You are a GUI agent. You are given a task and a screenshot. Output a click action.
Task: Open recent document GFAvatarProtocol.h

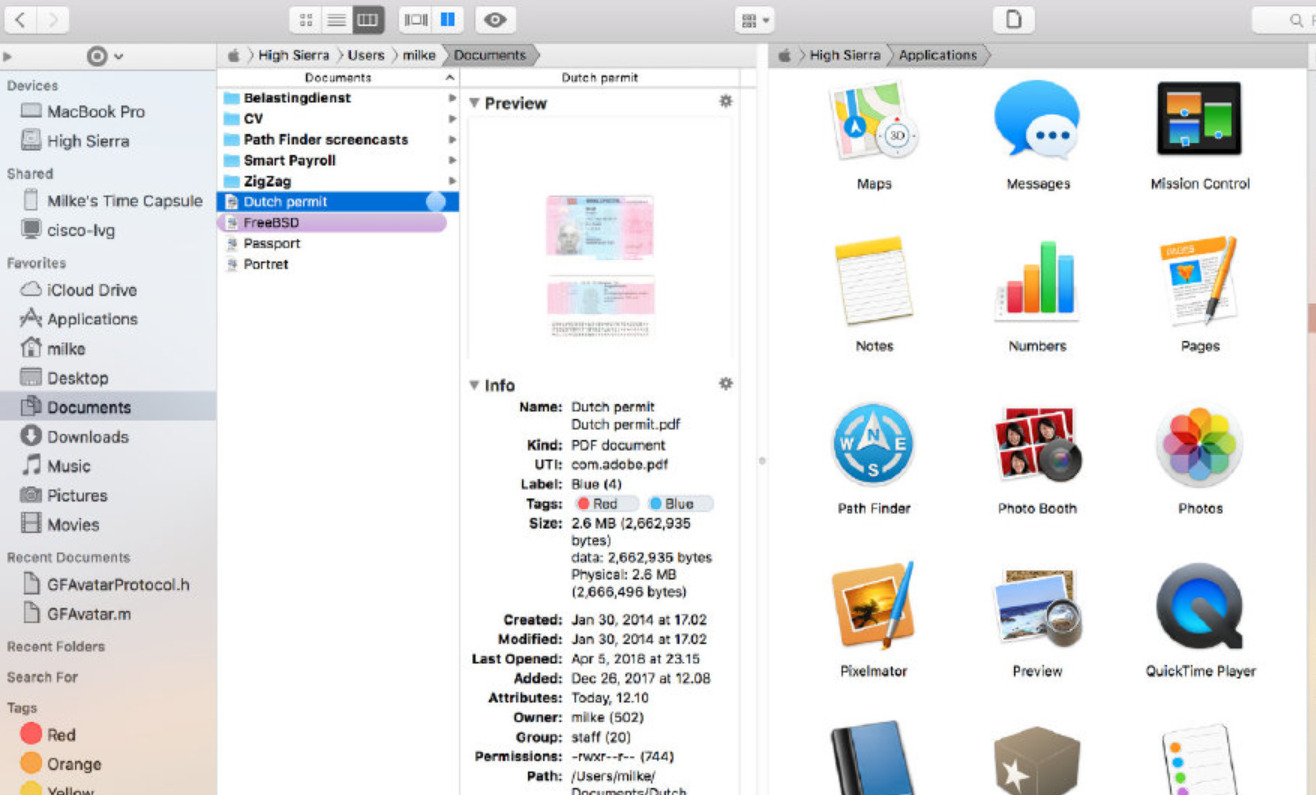[106, 585]
